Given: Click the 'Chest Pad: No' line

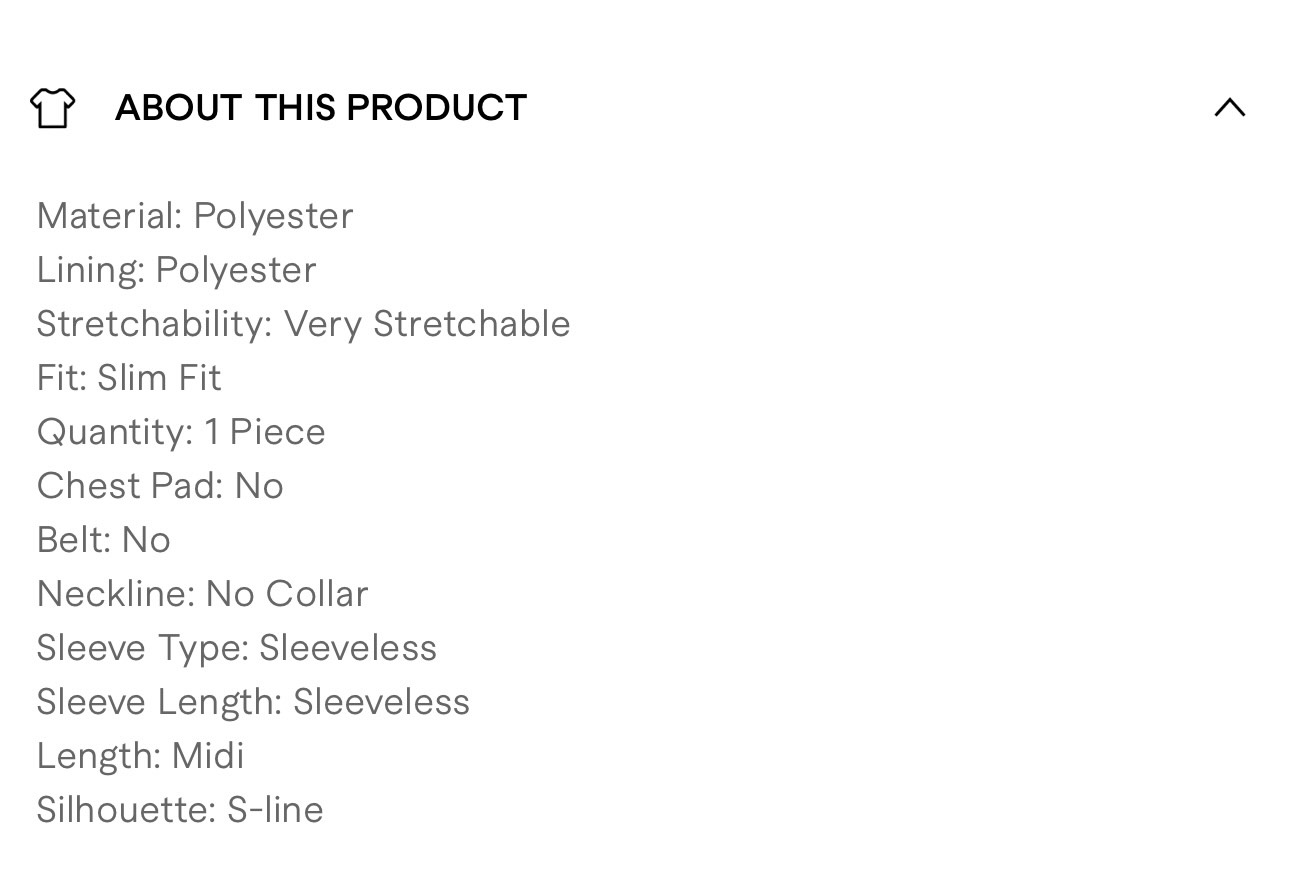Looking at the screenshot, I should (160, 486).
